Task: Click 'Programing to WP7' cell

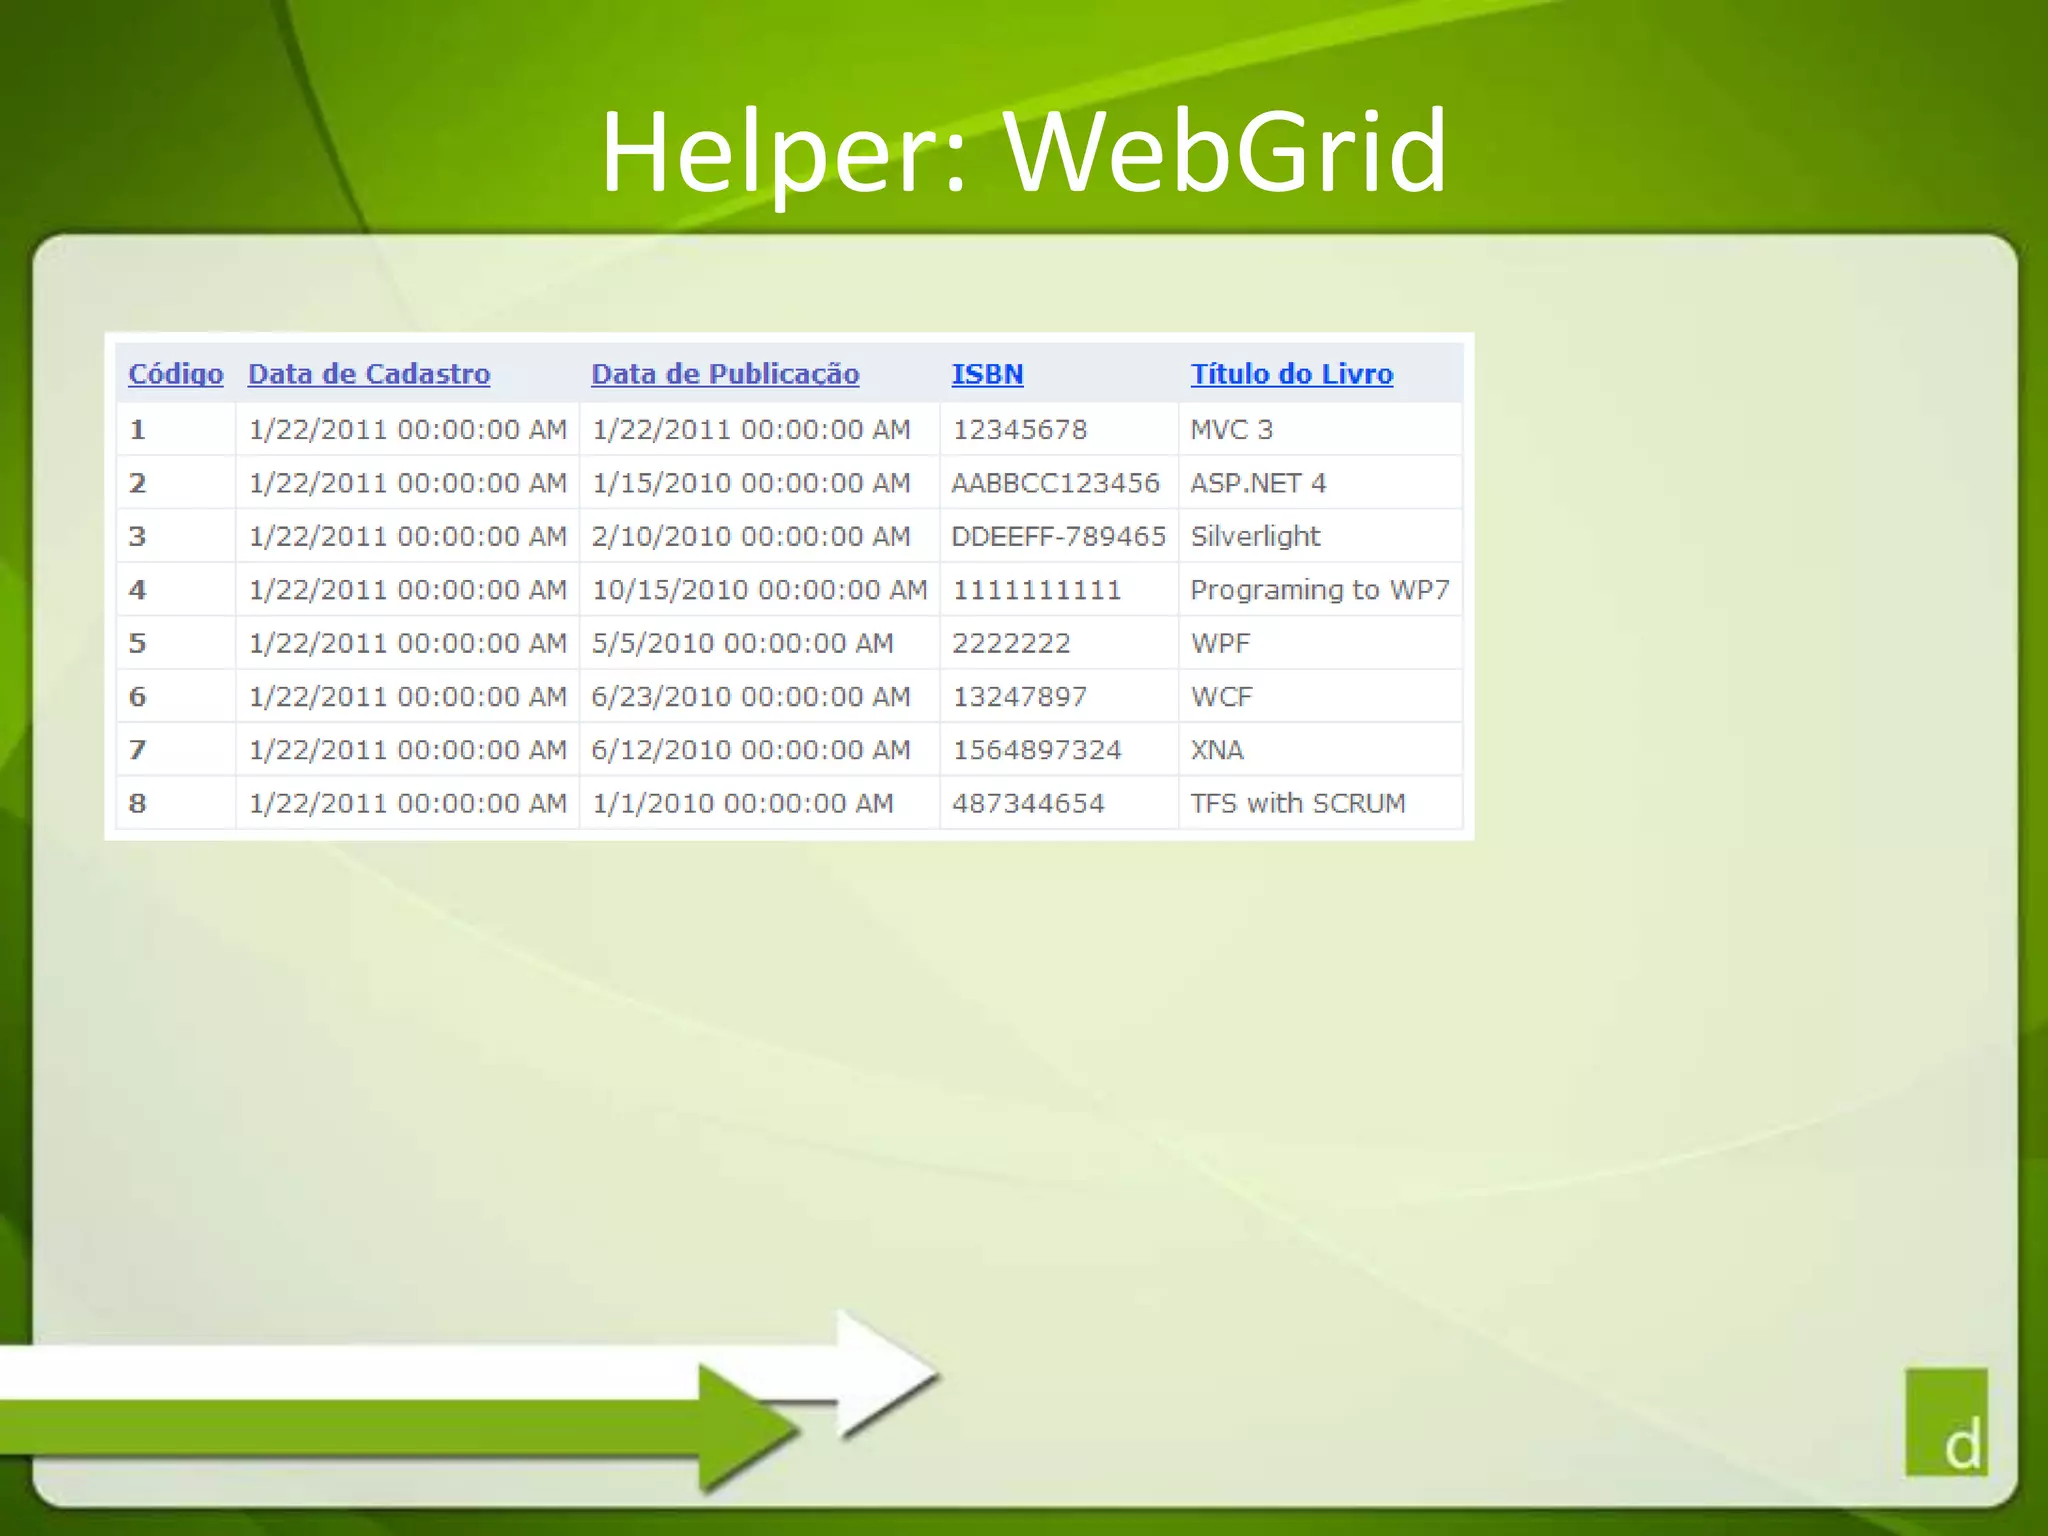Action: tap(1320, 590)
